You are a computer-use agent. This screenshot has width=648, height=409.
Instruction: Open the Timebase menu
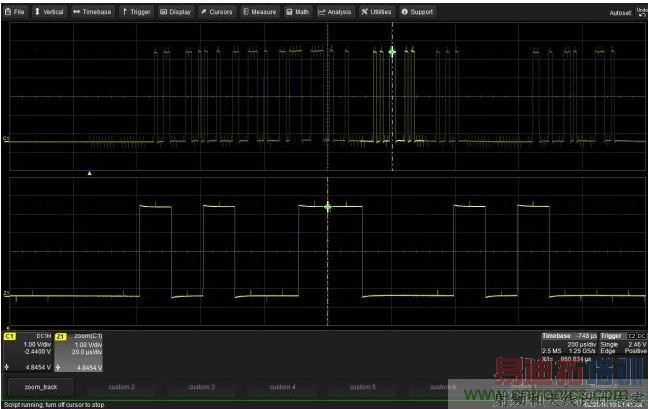(x=93, y=12)
